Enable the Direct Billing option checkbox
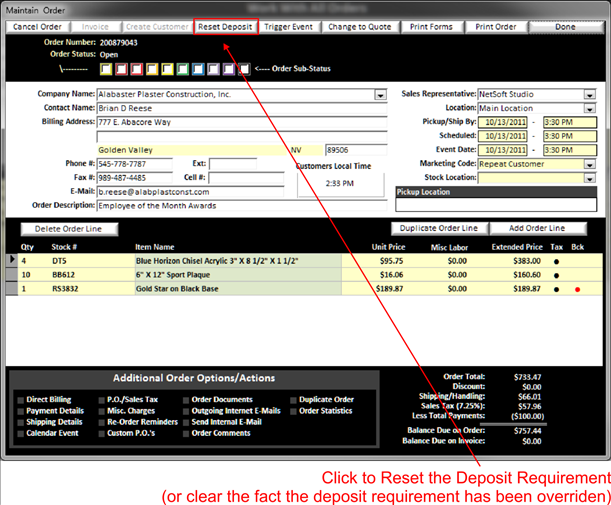 (20, 399)
